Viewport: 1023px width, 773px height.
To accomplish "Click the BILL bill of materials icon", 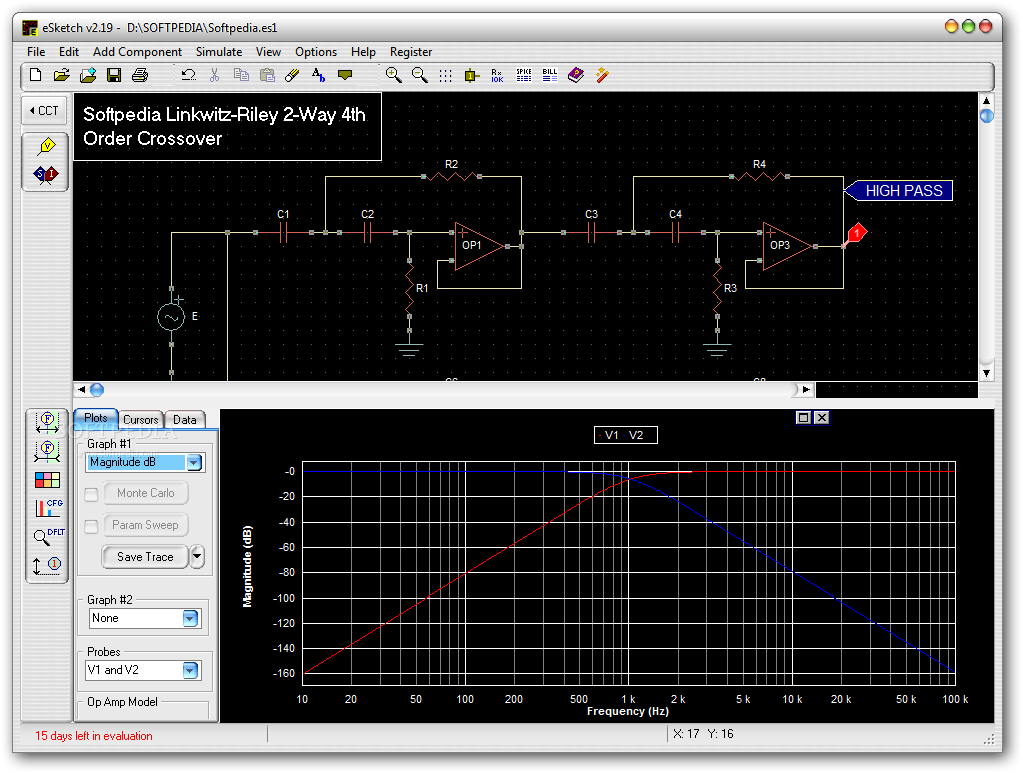I will coord(550,75).
